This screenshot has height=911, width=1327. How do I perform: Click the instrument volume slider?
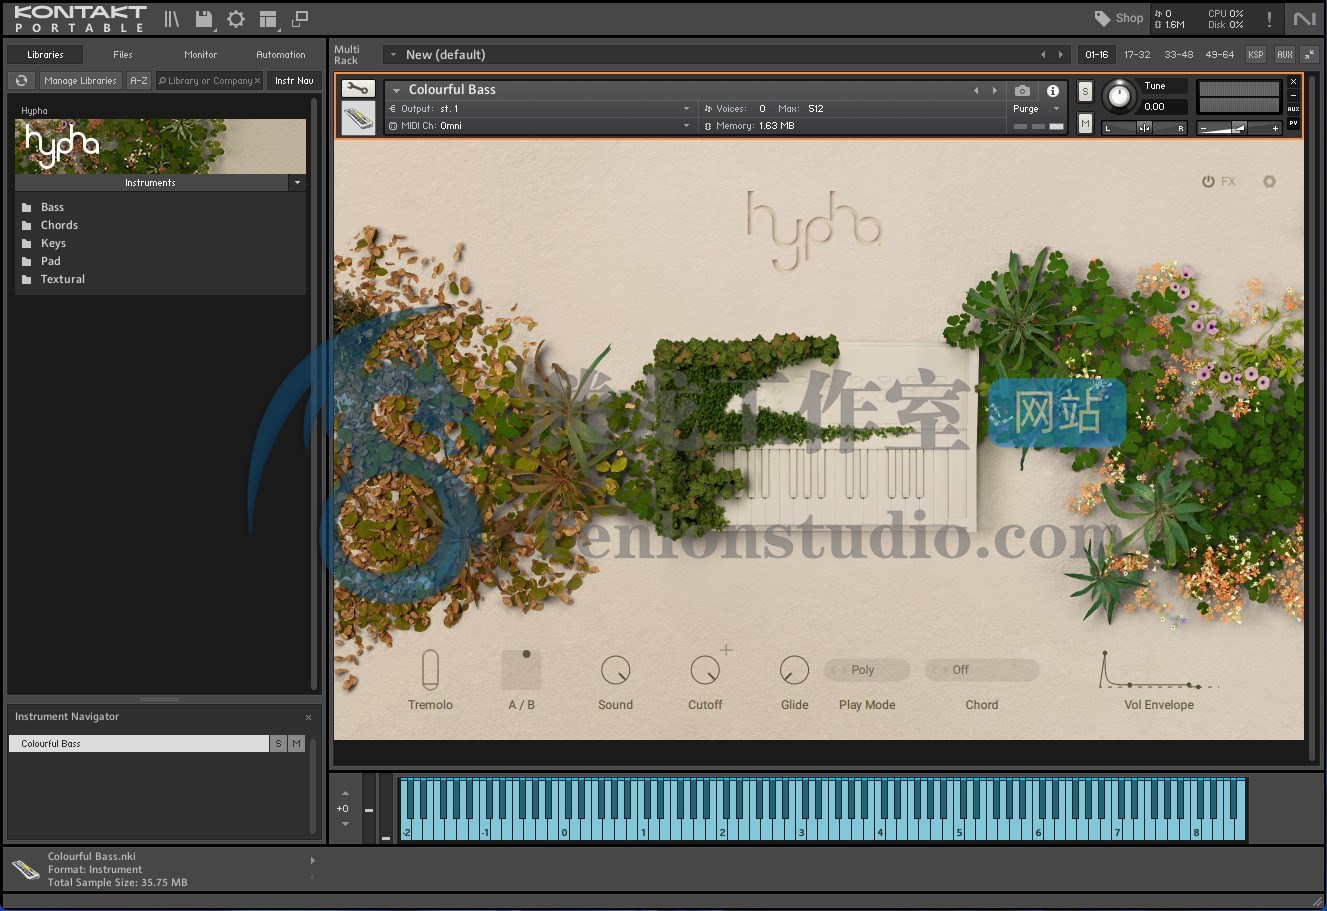[x=1240, y=128]
